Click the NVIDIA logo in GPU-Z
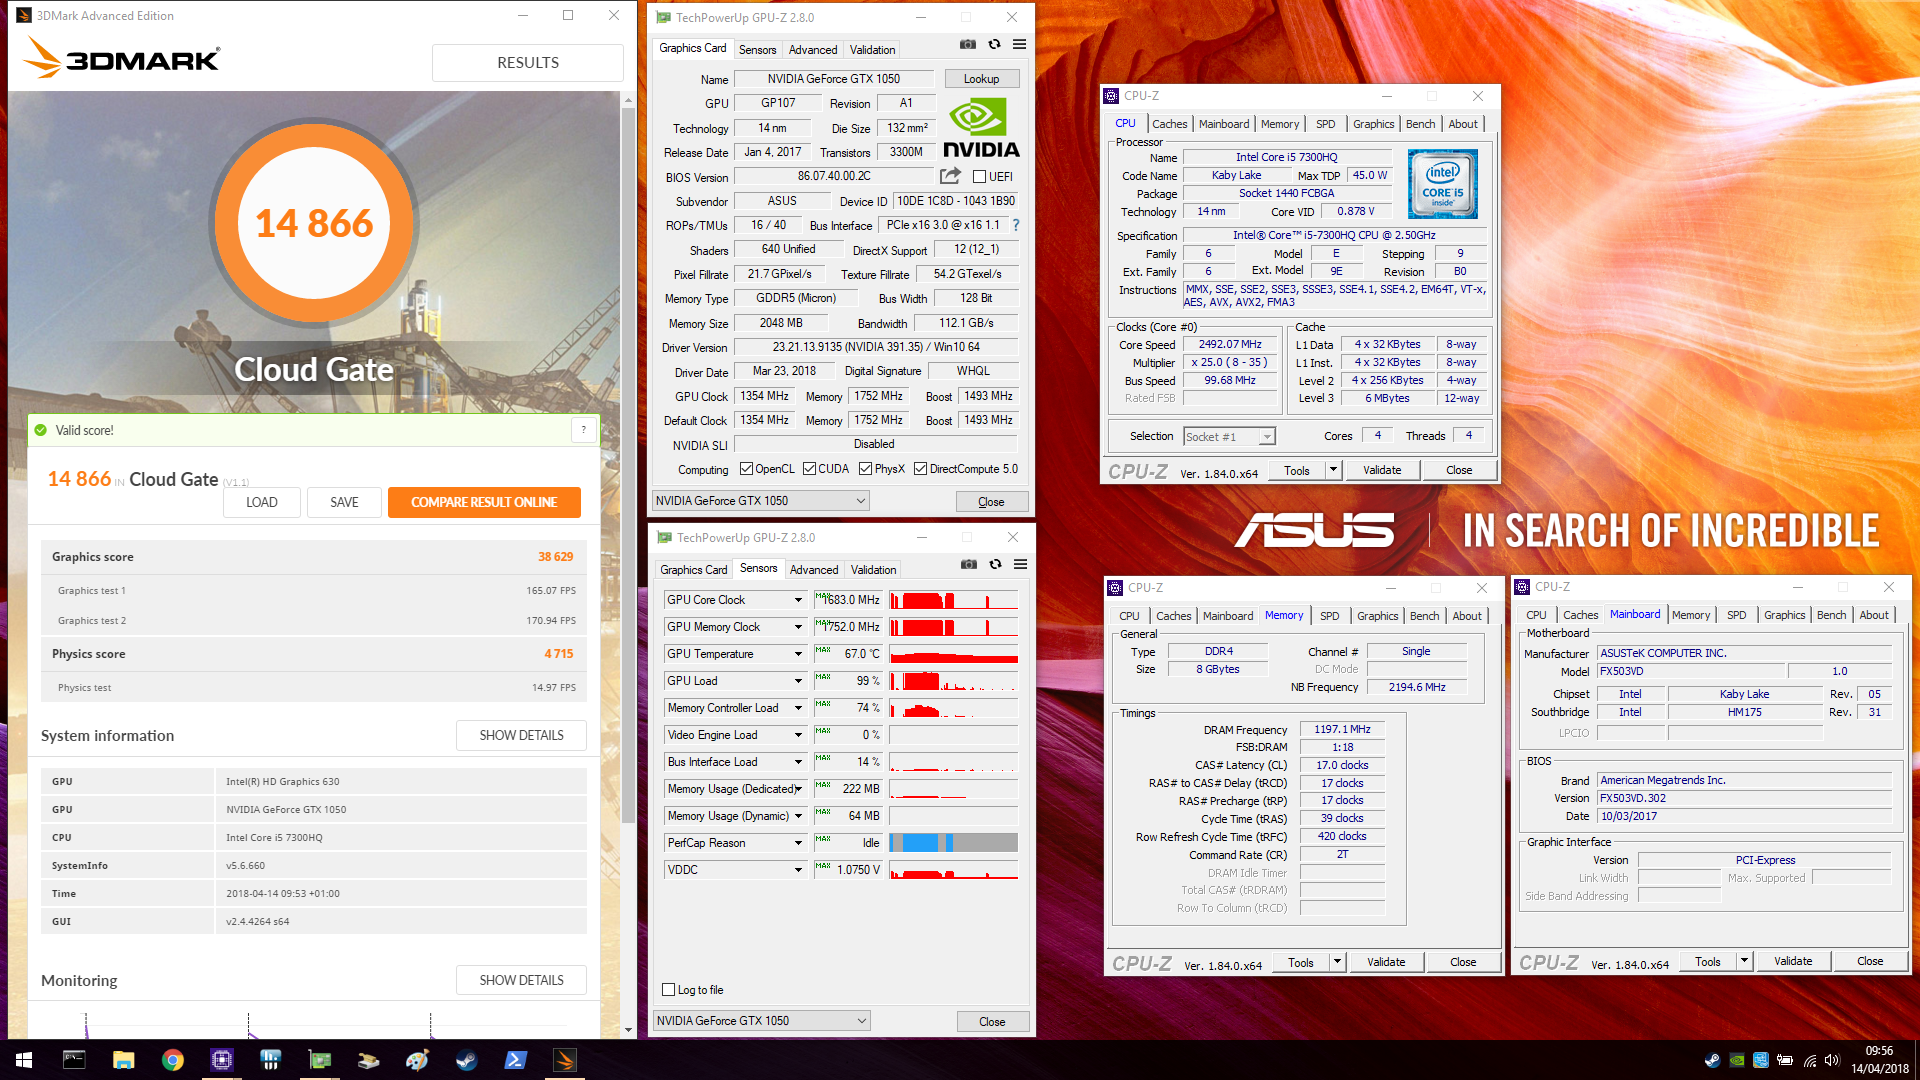Screen dimensions: 1920x1080 click(980, 128)
